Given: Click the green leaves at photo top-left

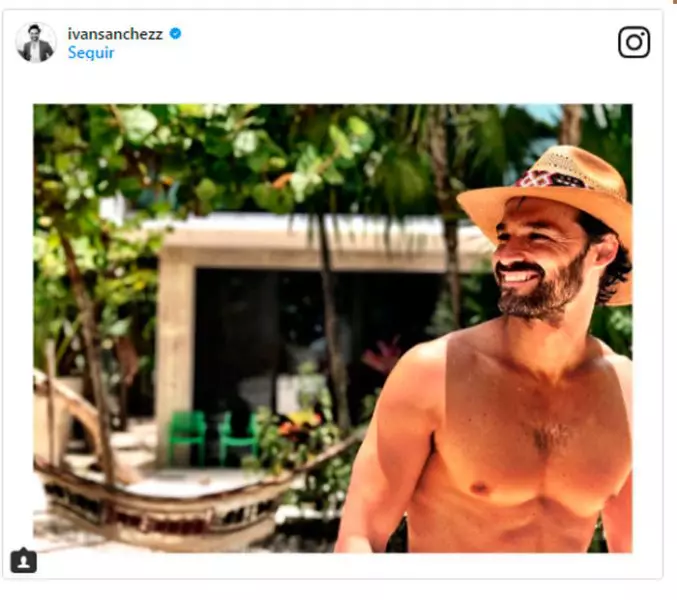Looking at the screenshot, I should click(x=90, y=150).
